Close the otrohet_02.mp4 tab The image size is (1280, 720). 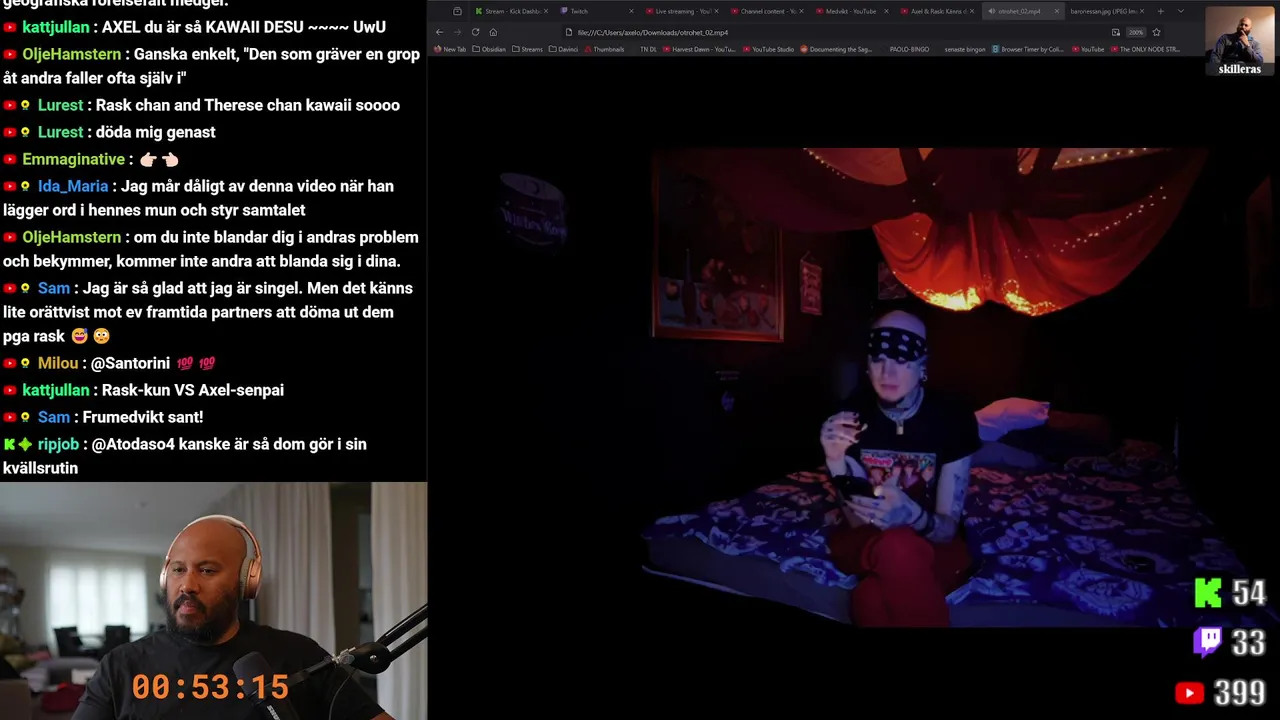[1057, 11]
